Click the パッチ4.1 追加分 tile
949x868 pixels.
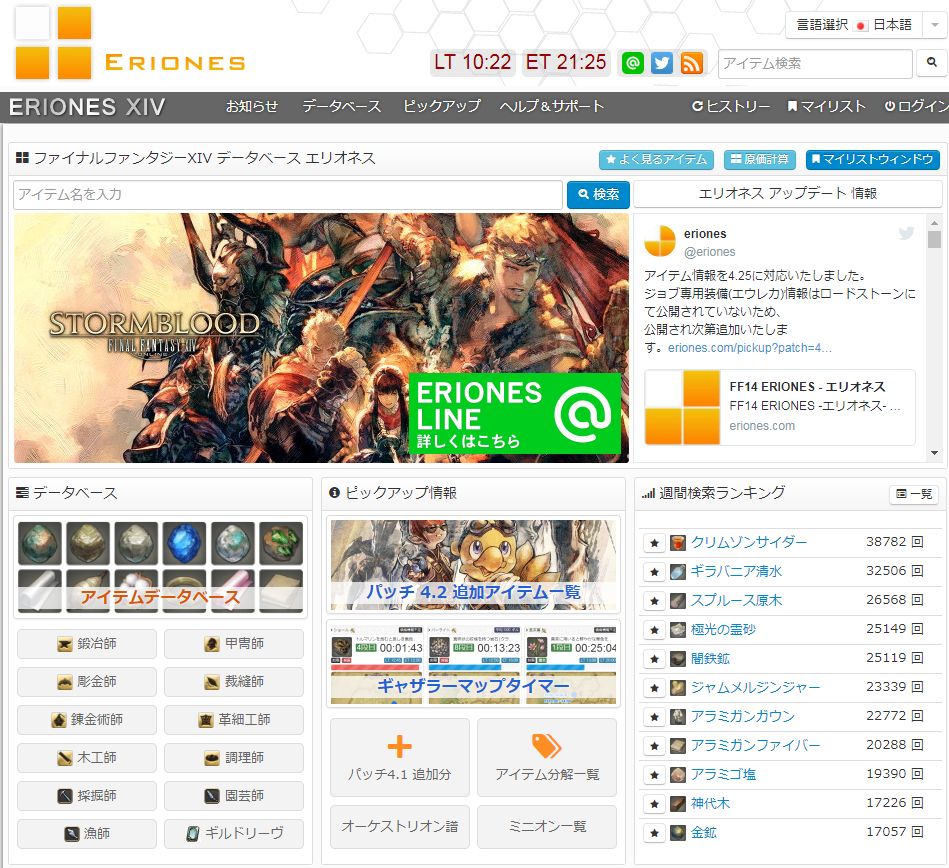click(x=399, y=757)
